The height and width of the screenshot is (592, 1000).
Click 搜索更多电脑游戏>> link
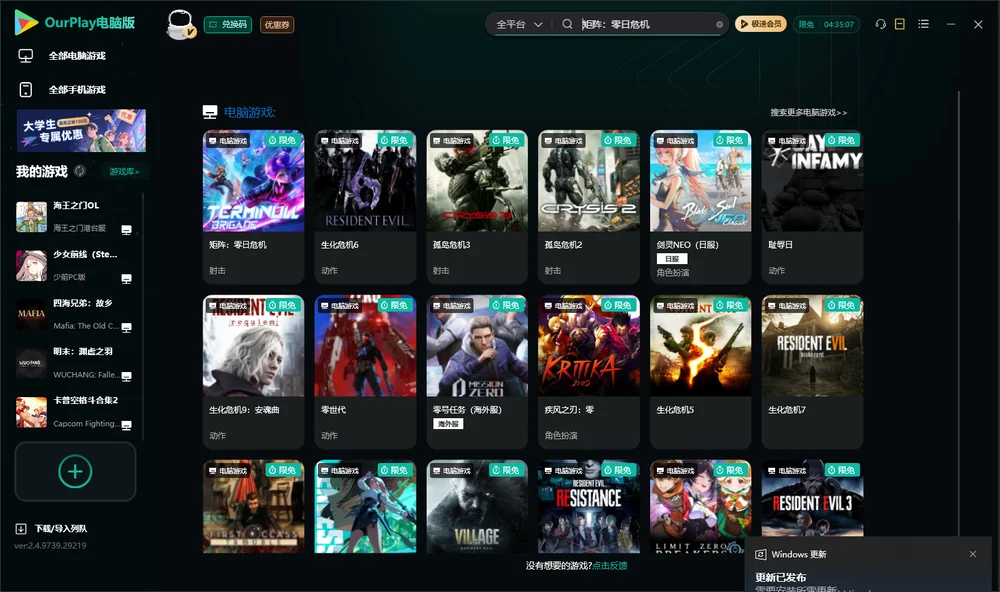pos(808,112)
